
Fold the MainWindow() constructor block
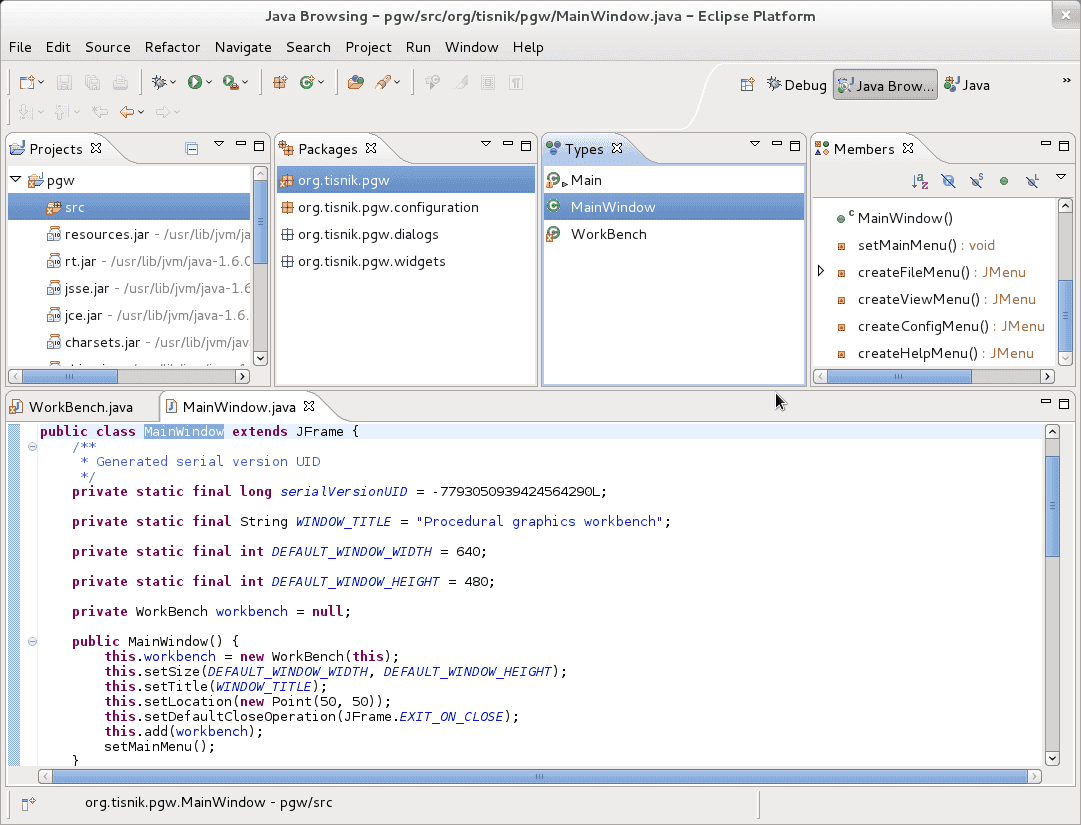pos(32,642)
